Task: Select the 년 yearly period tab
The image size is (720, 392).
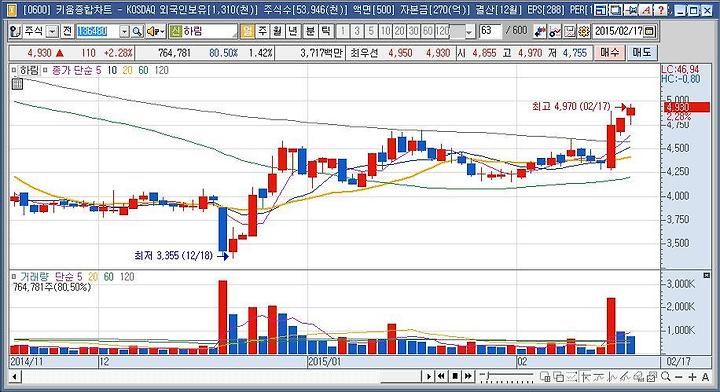Action: click(292, 31)
